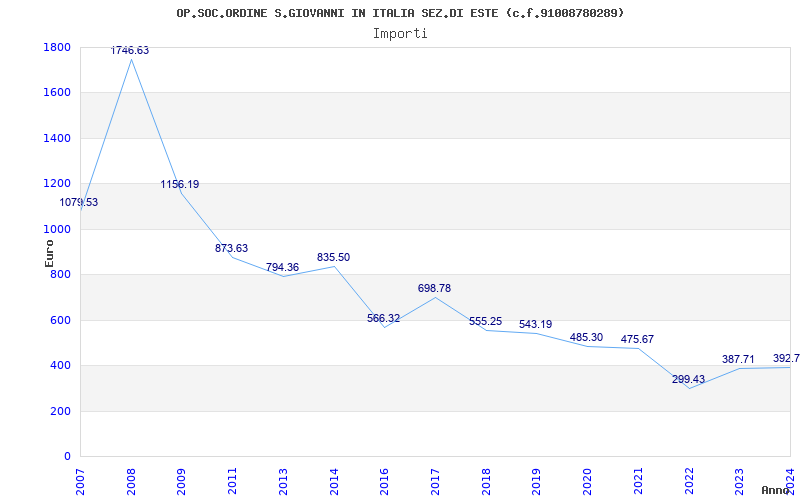Select the 485.30 value label

(x=586, y=337)
